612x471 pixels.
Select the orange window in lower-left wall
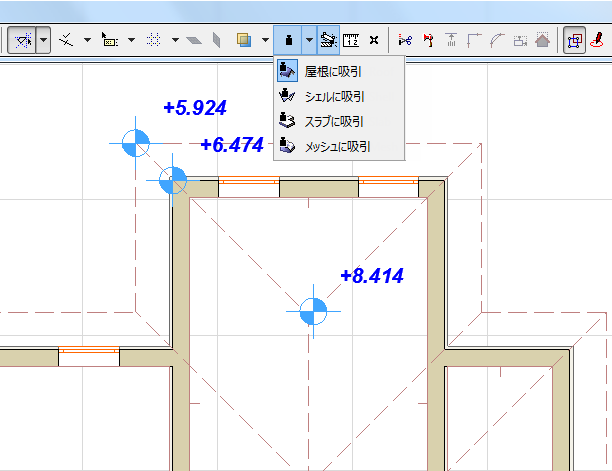pyautogui.click(x=89, y=350)
